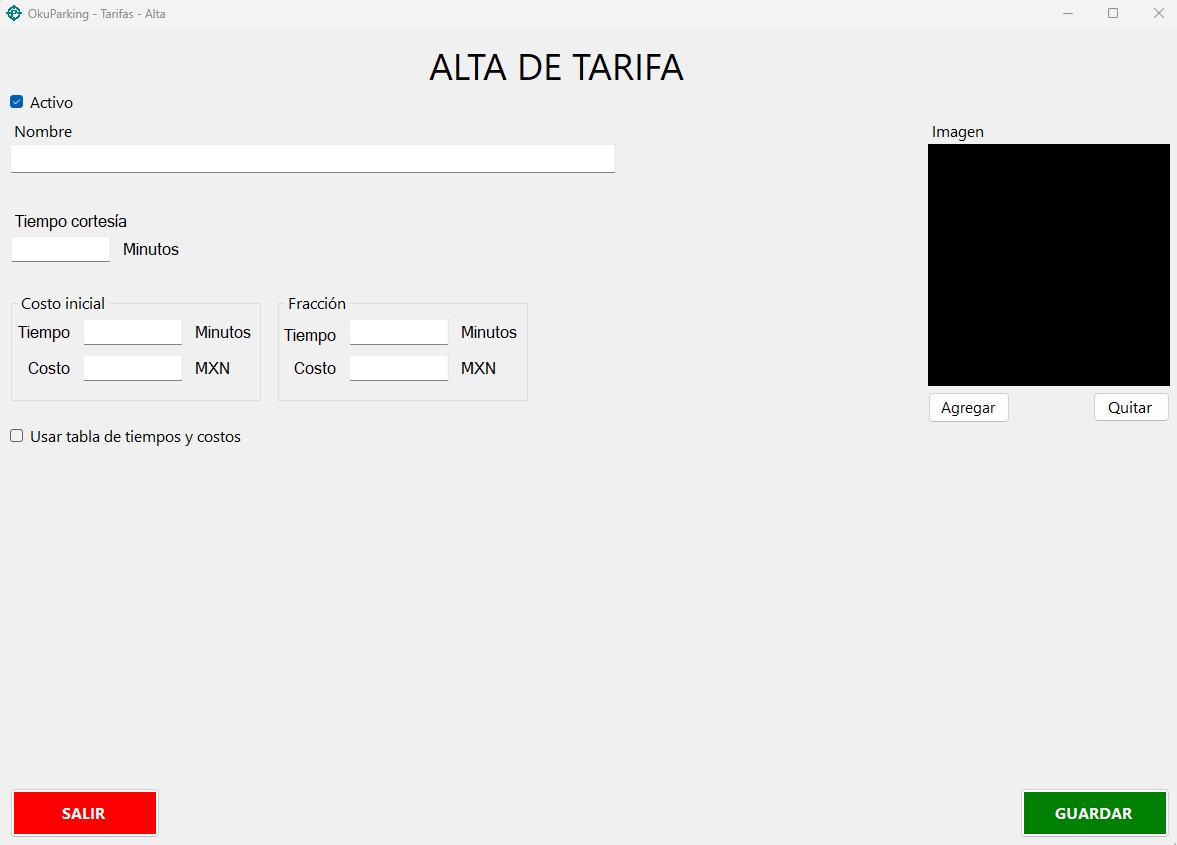Image resolution: width=1177 pixels, height=845 pixels.
Task: Enable Usar tabla de tiempos y costos
Action: point(17,436)
